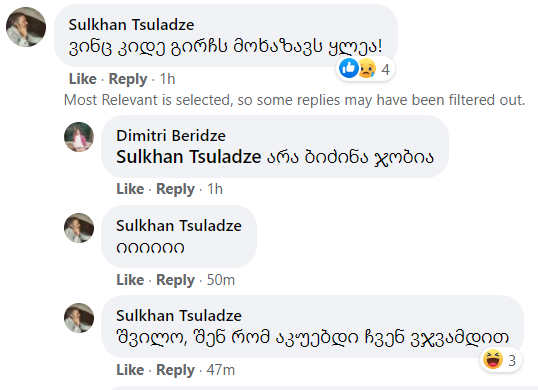
Task: Click Sulkhan Tsuladze's avatar on 47m reply
Action: pyautogui.click(x=79, y=318)
